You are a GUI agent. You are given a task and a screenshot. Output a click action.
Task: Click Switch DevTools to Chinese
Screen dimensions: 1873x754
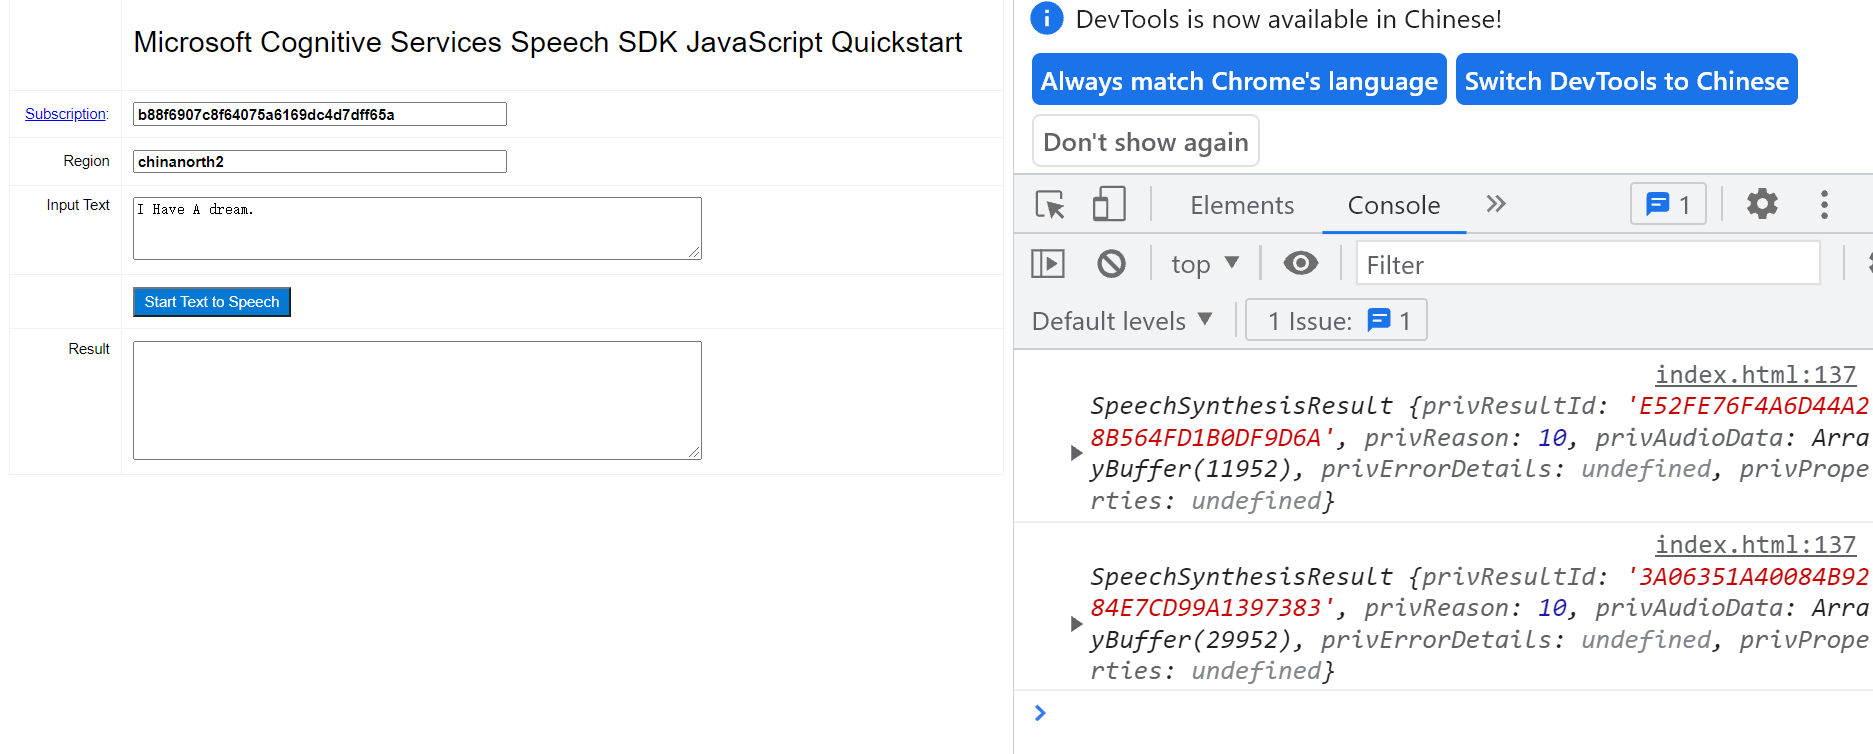click(x=1626, y=80)
